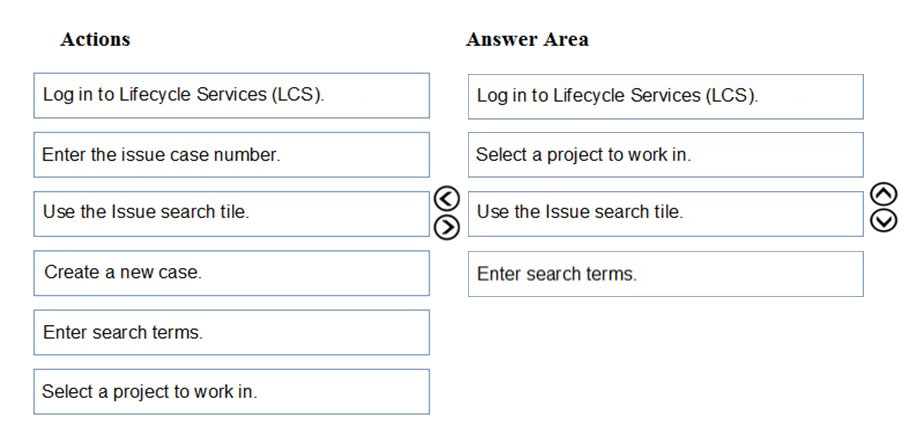Select 'Use the Issue search tile.' in Answer Area

665,214
